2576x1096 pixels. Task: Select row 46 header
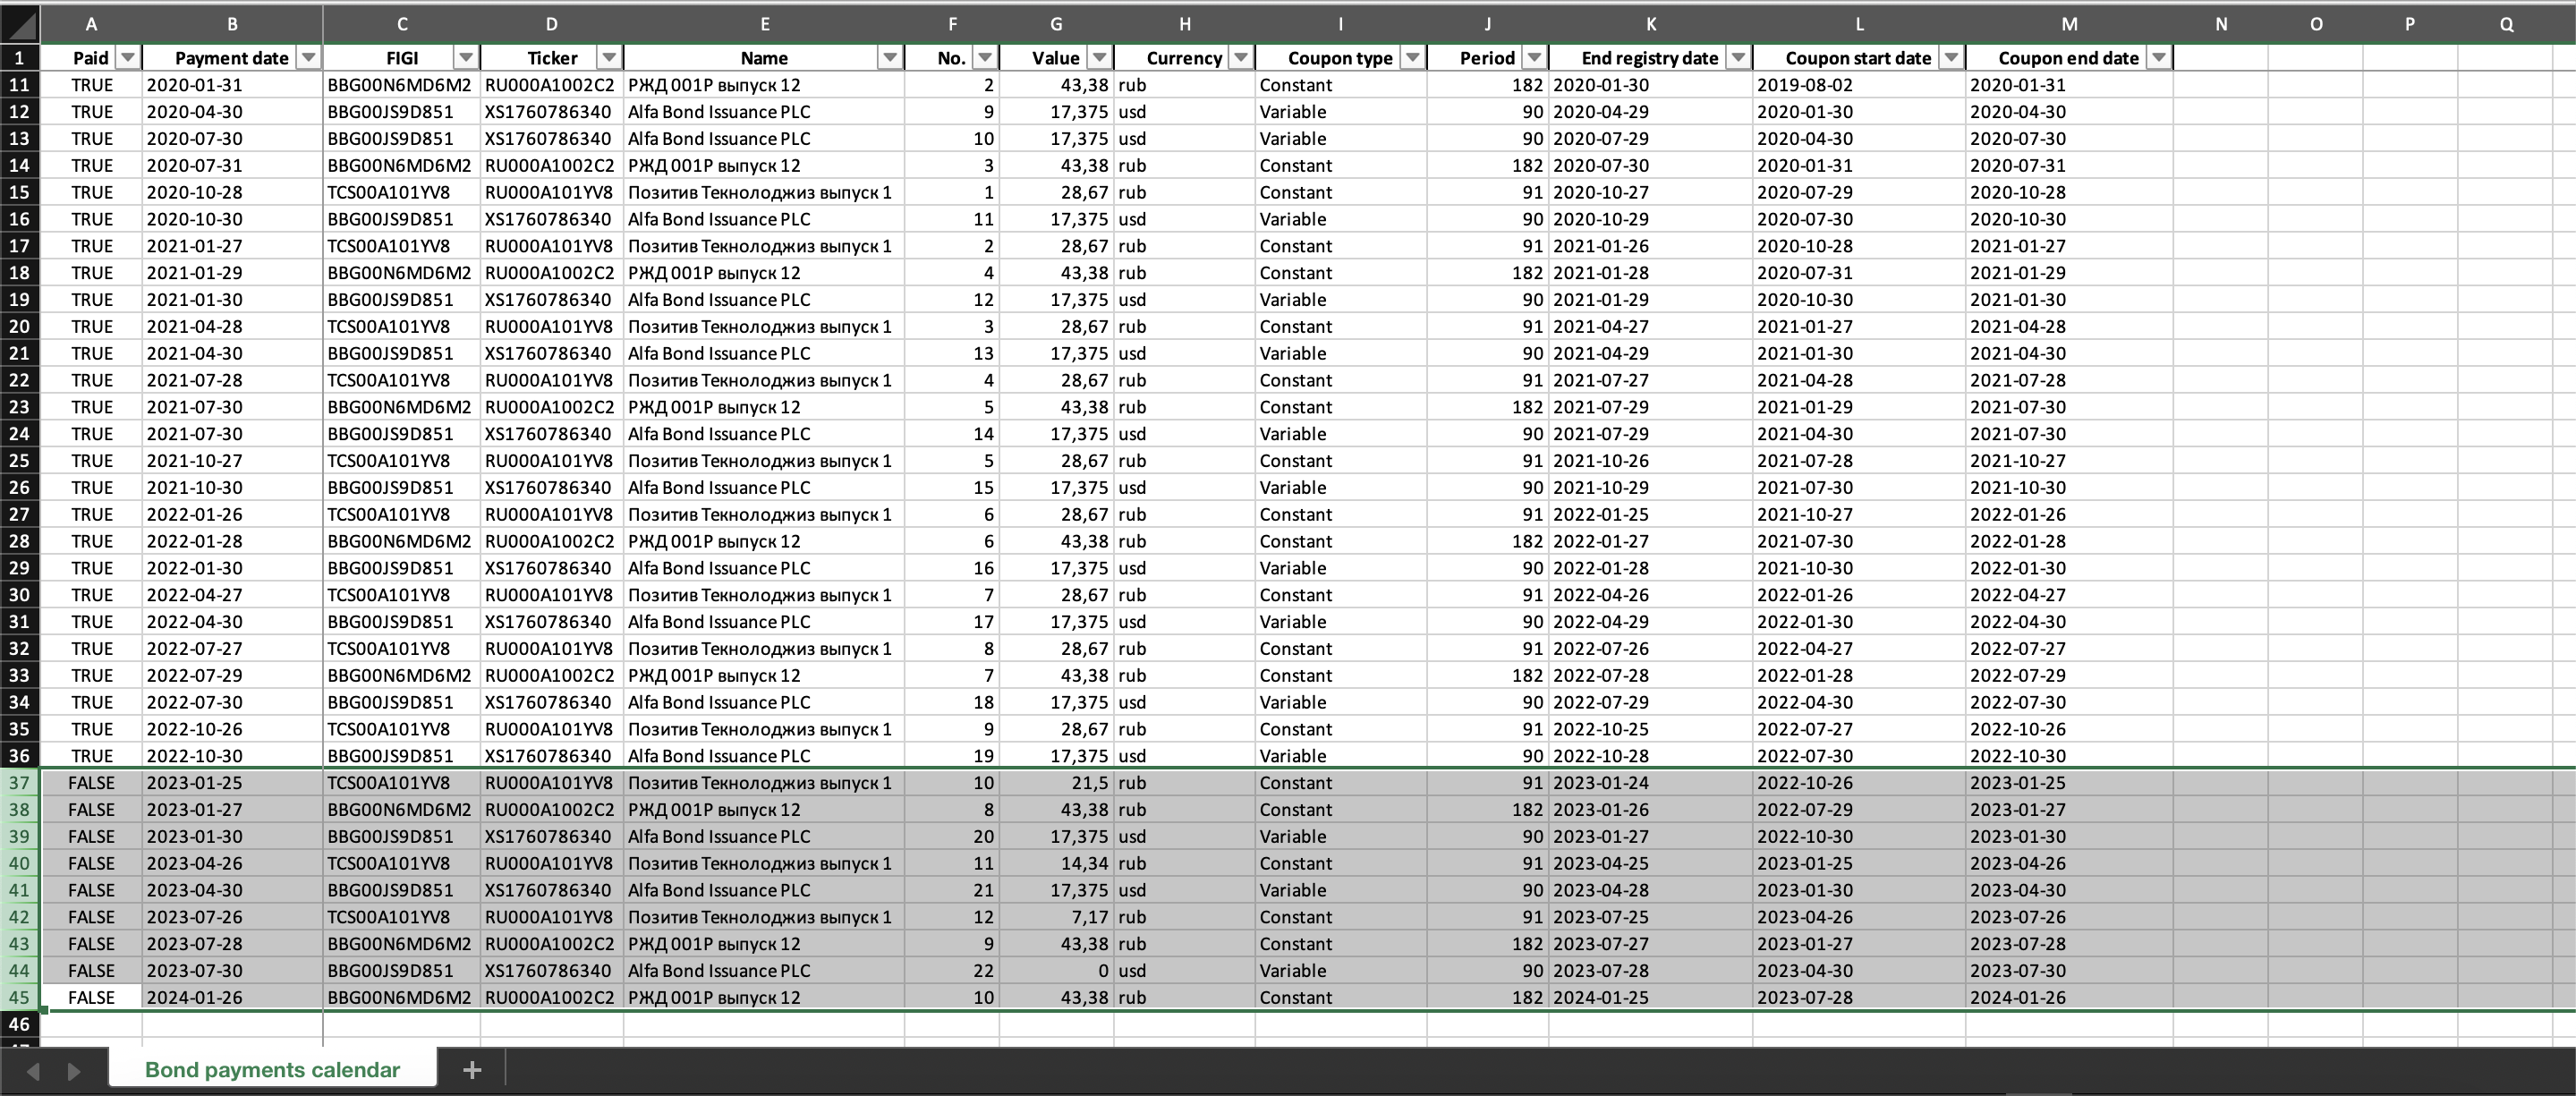19,1024
